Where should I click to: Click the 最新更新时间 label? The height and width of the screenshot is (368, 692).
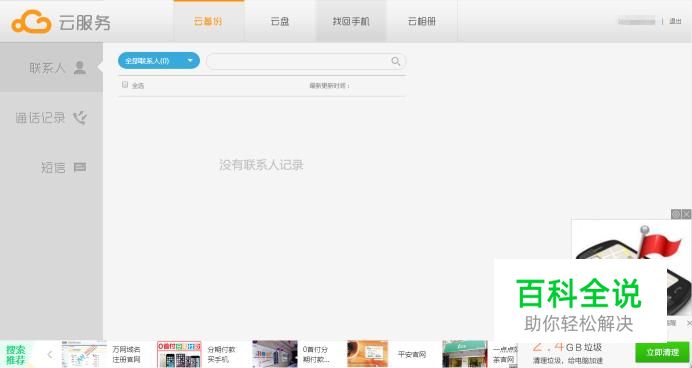click(329, 86)
